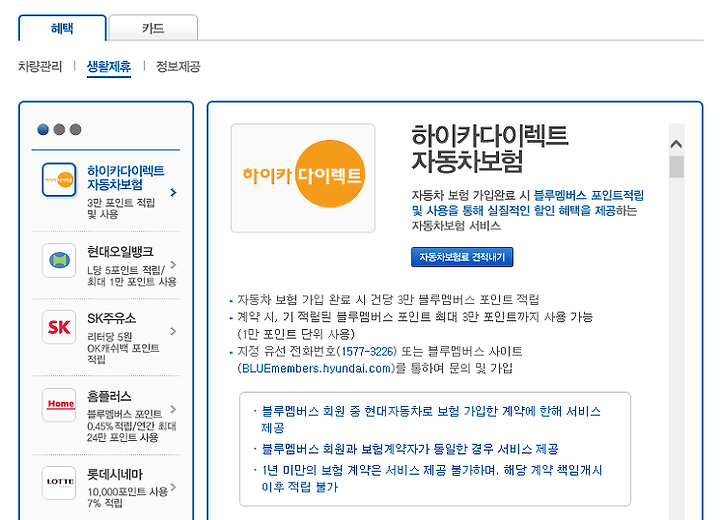The image size is (720, 520).
Task: Click '리터당 5원 OK캐쉬백 포인트 적립' text
Action: coord(123,348)
